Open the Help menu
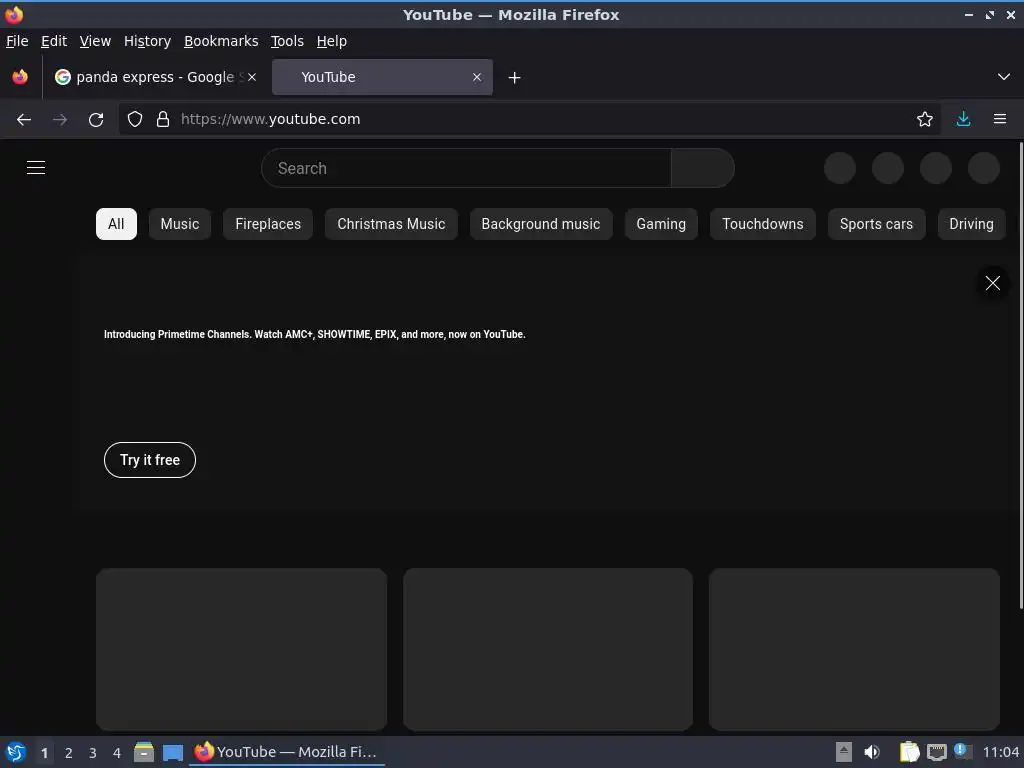Screen dimensions: 1024x768 click(332, 41)
